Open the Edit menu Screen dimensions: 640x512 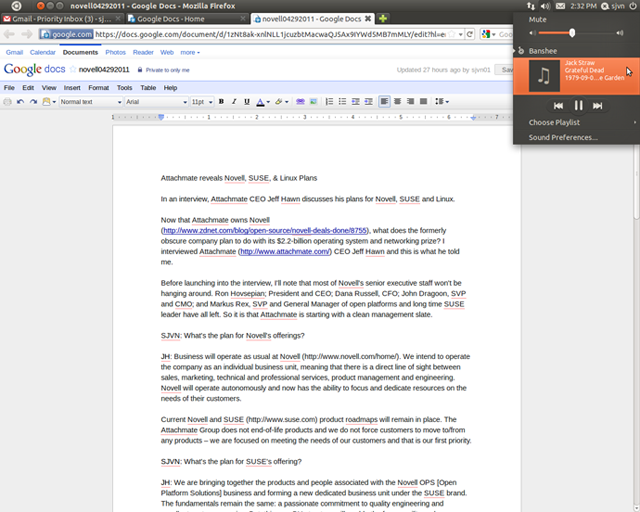click(28, 88)
